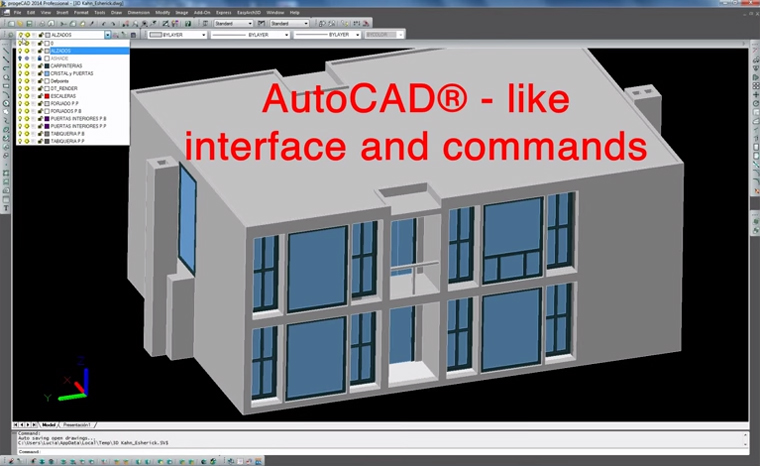Screen dimensions: 760x466
Task: Open the Help menu
Action: pos(294,12)
